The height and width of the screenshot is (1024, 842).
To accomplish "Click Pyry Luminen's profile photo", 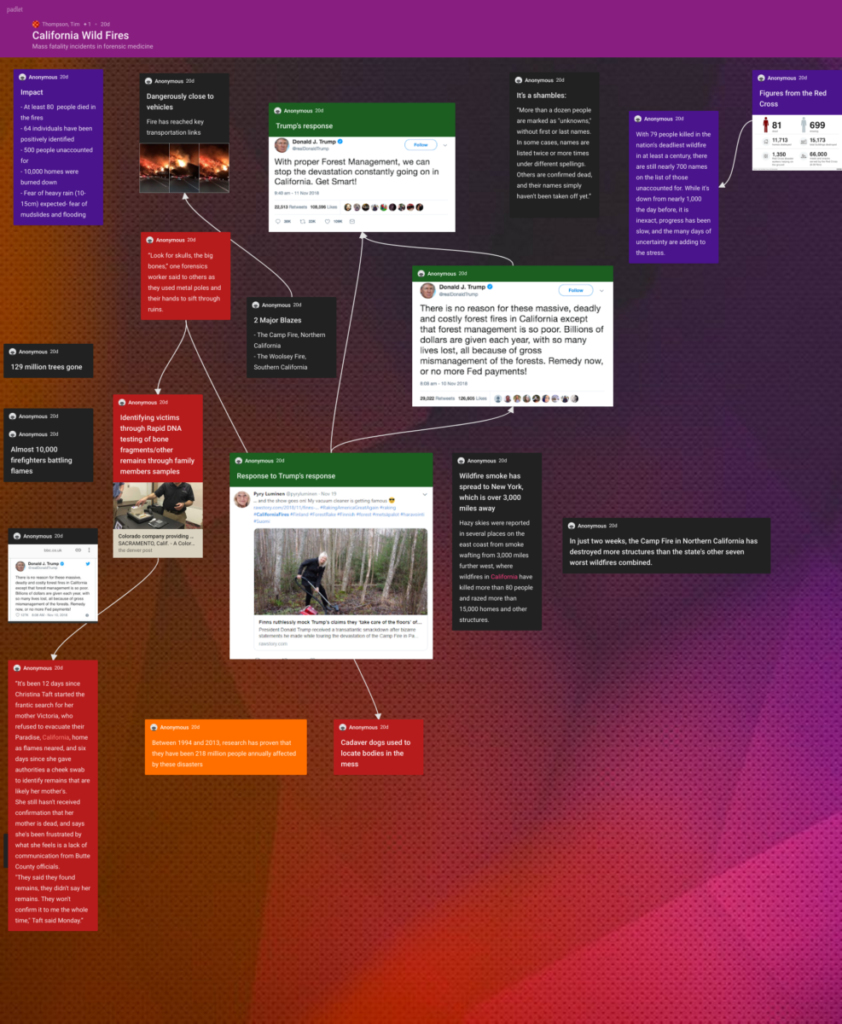I will [242, 500].
